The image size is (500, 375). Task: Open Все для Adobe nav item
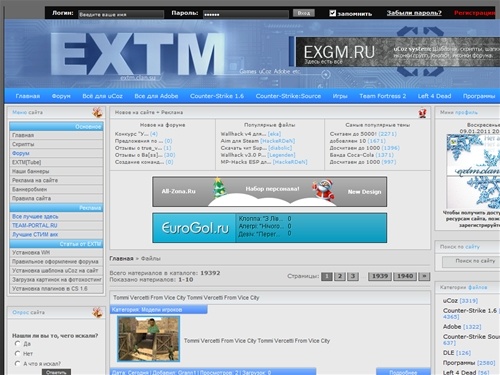tap(156, 96)
